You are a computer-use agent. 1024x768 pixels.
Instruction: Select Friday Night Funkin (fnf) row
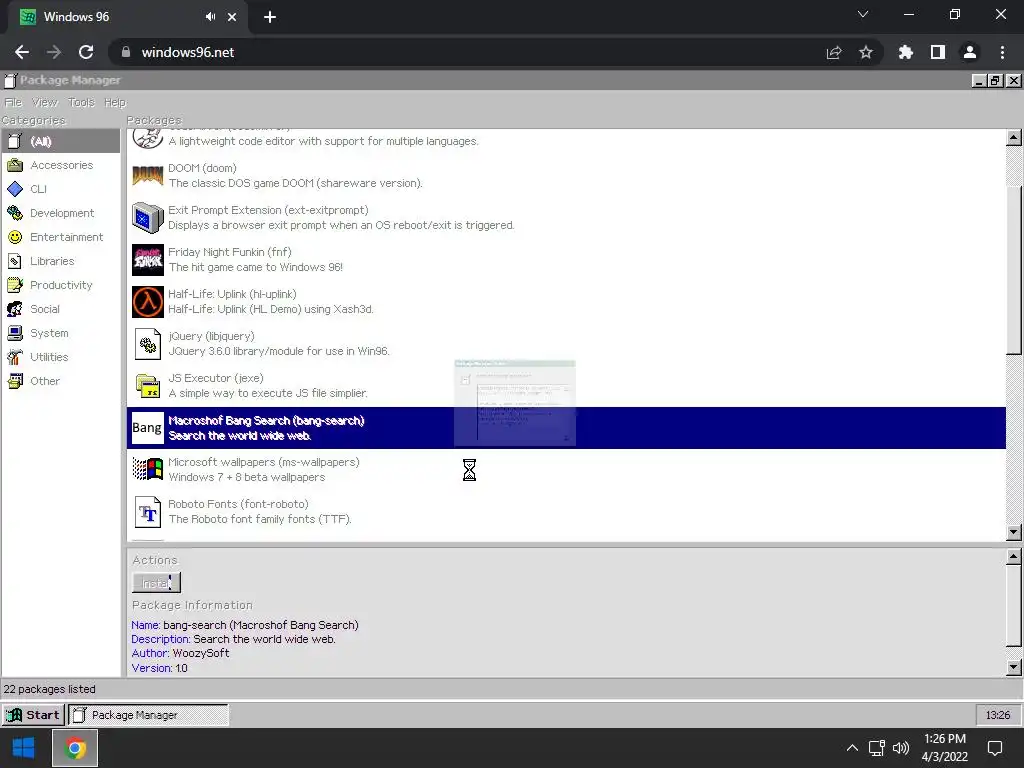(x=566, y=260)
